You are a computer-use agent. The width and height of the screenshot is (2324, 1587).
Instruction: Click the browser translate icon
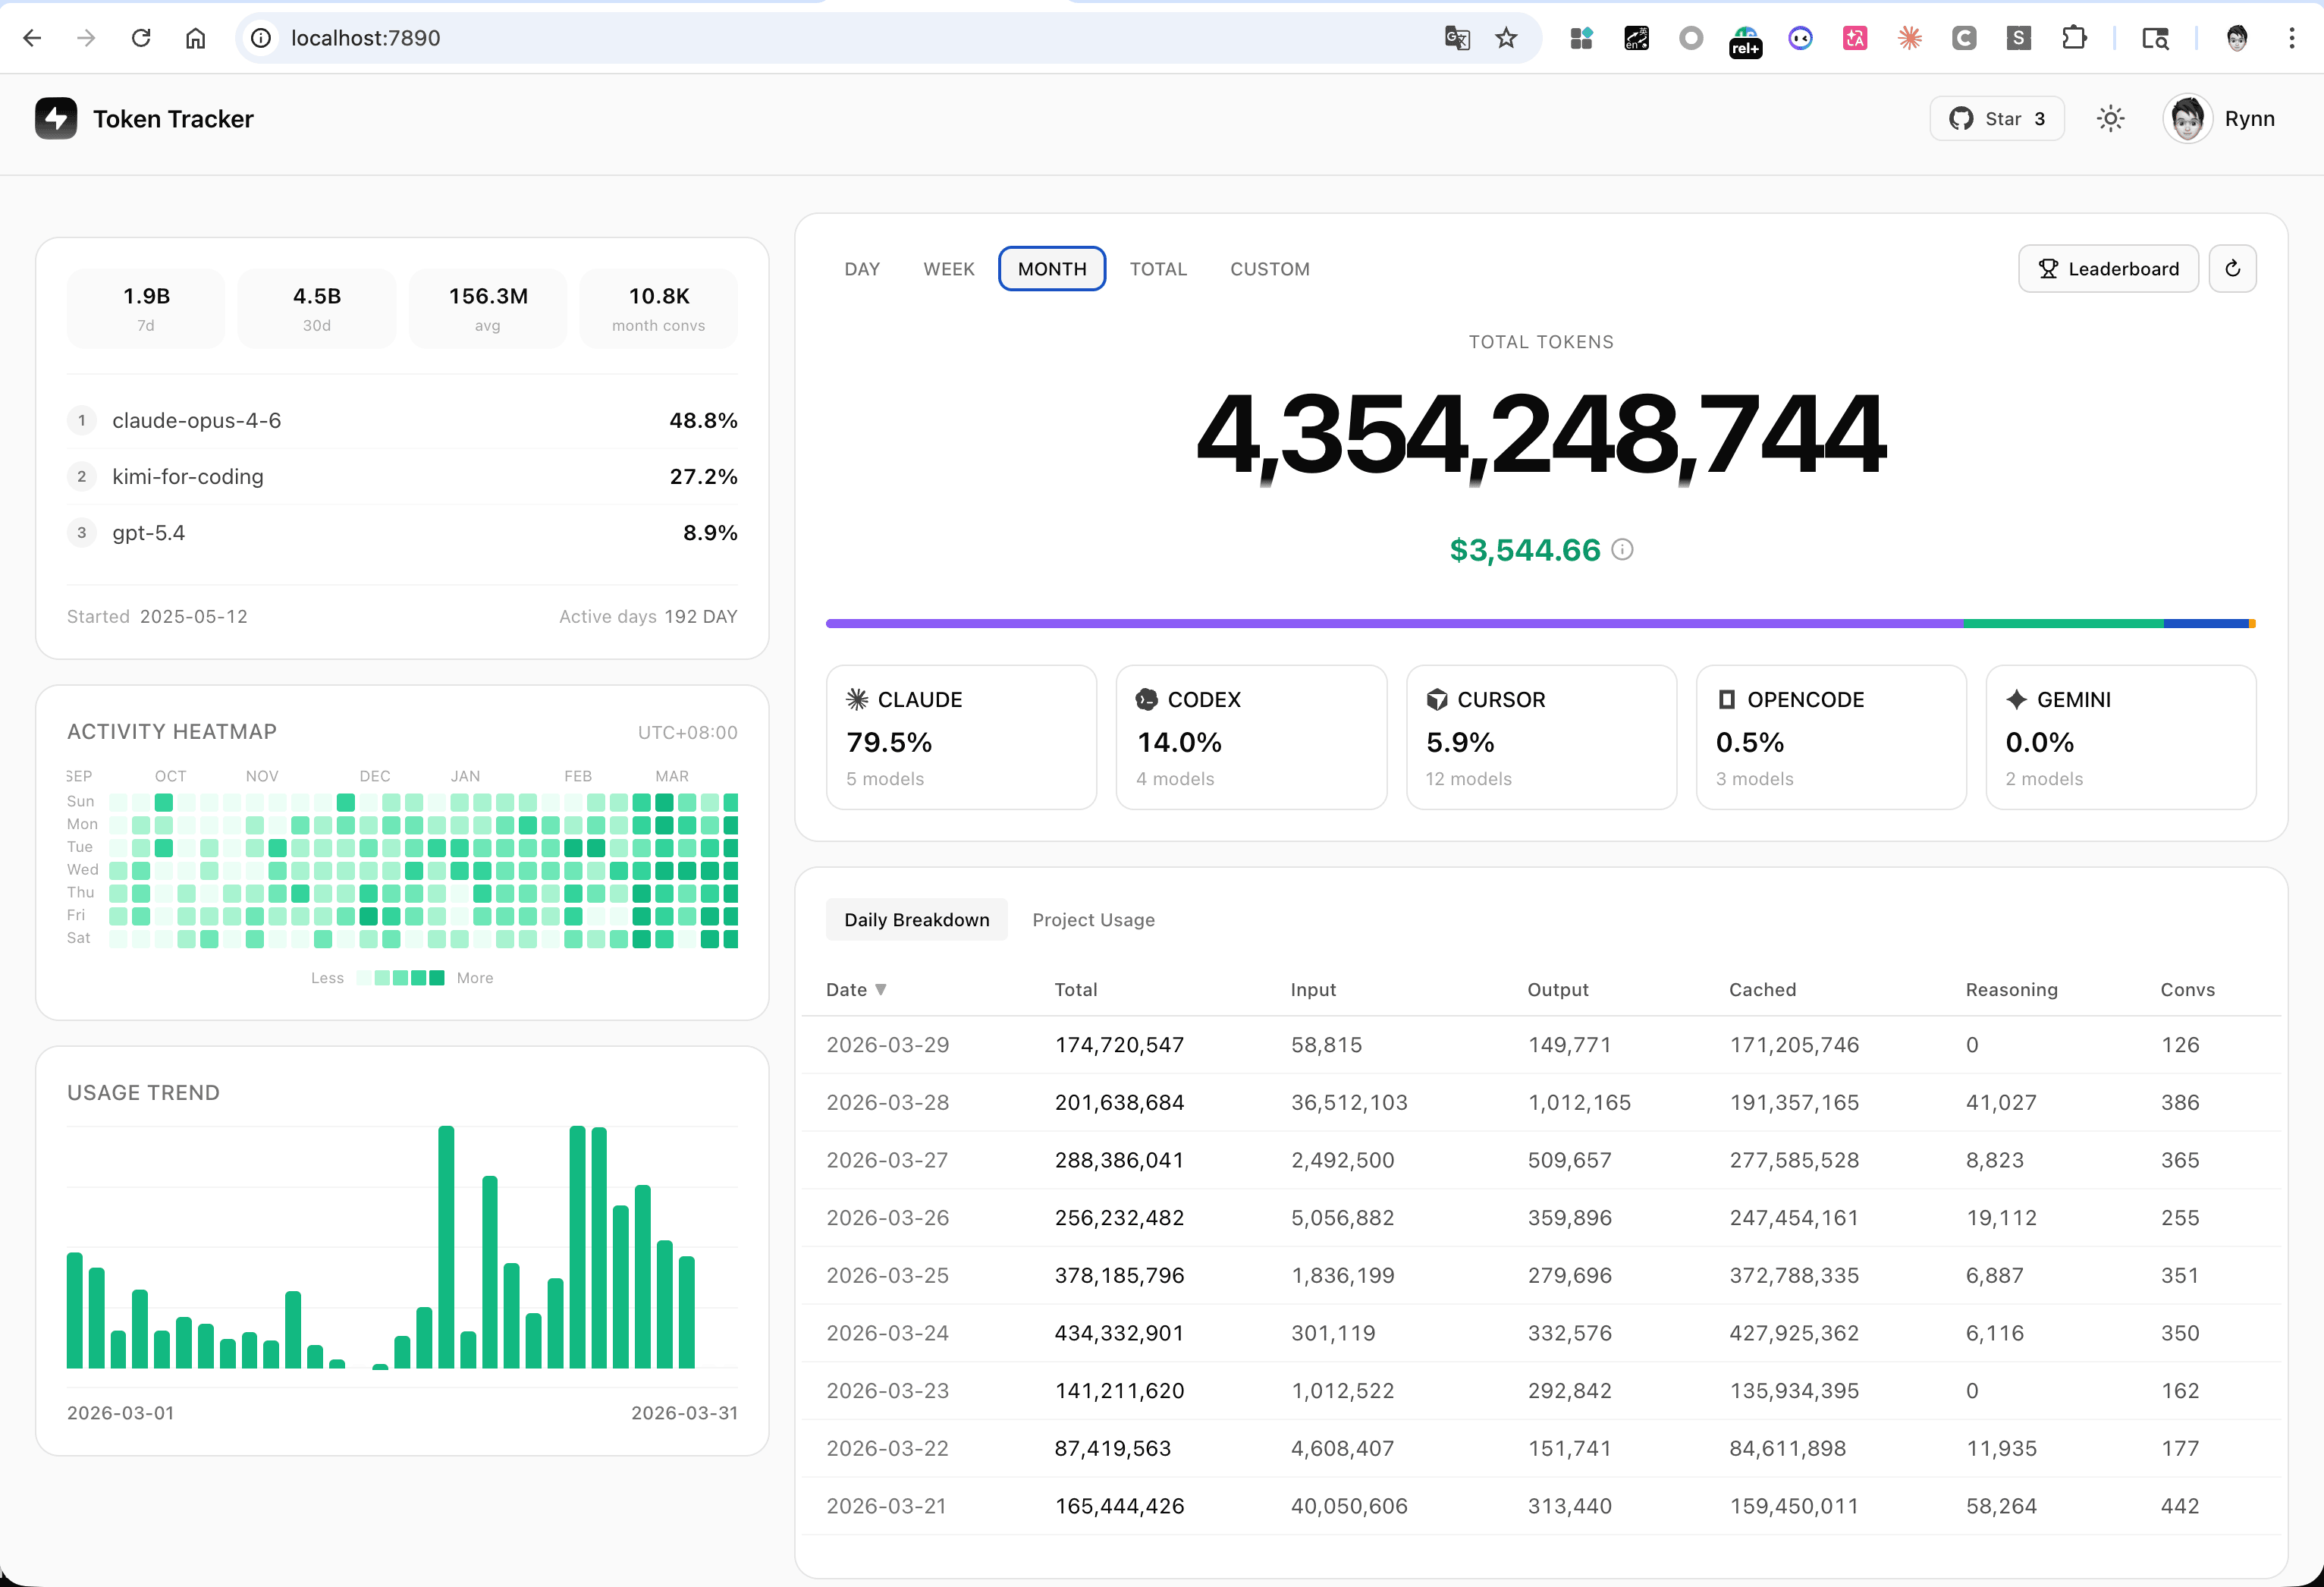(x=1457, y=38)
